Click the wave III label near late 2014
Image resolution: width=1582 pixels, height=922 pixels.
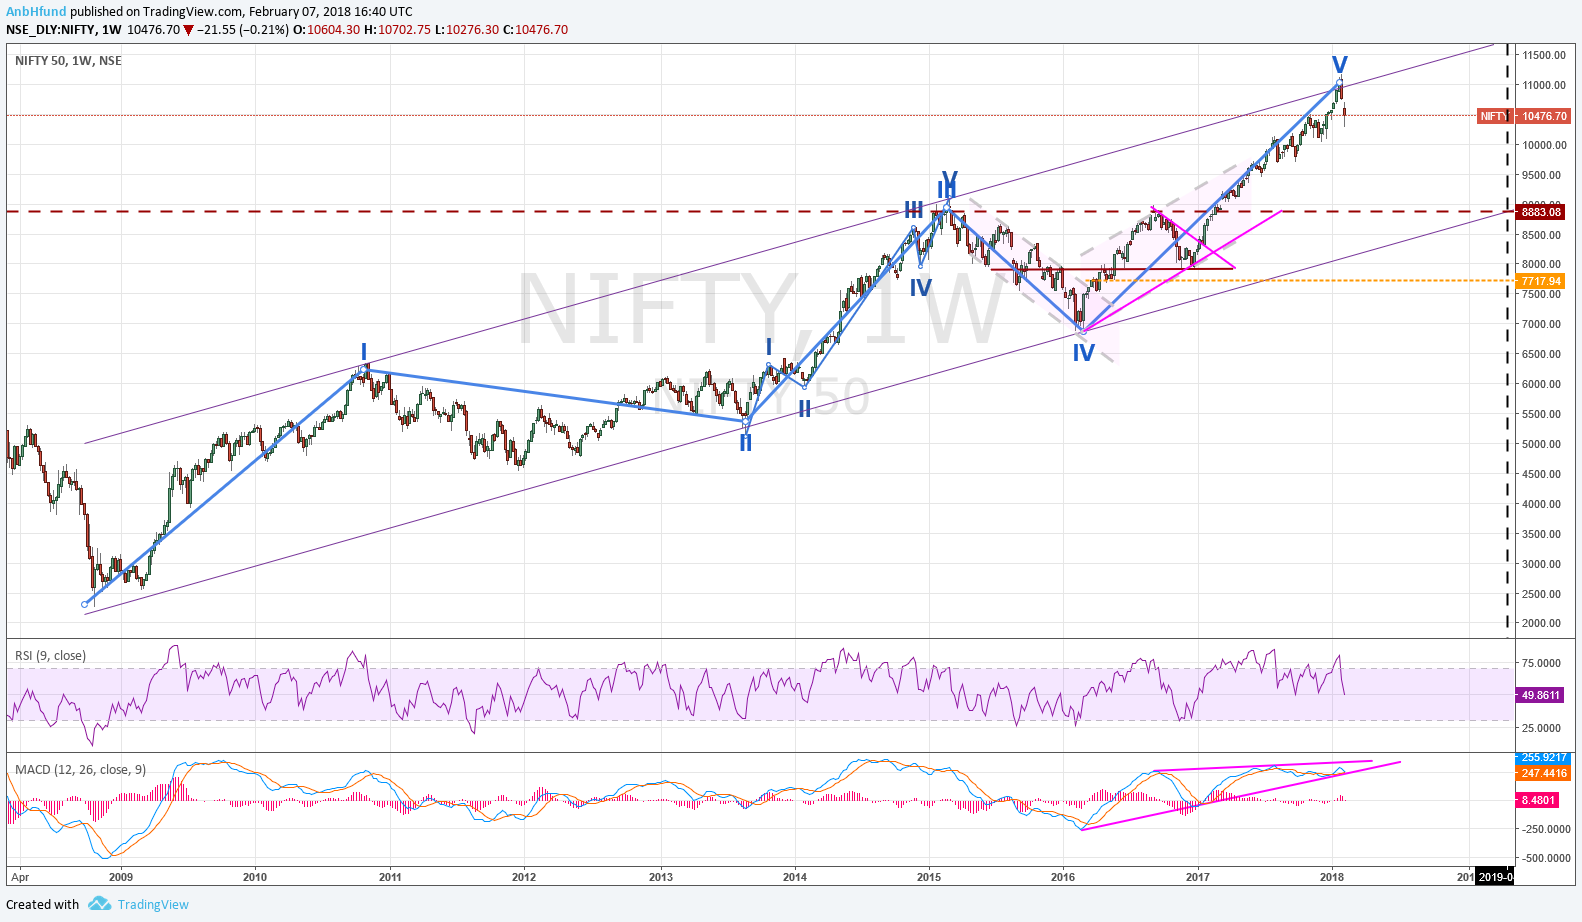tap(914, 210)
